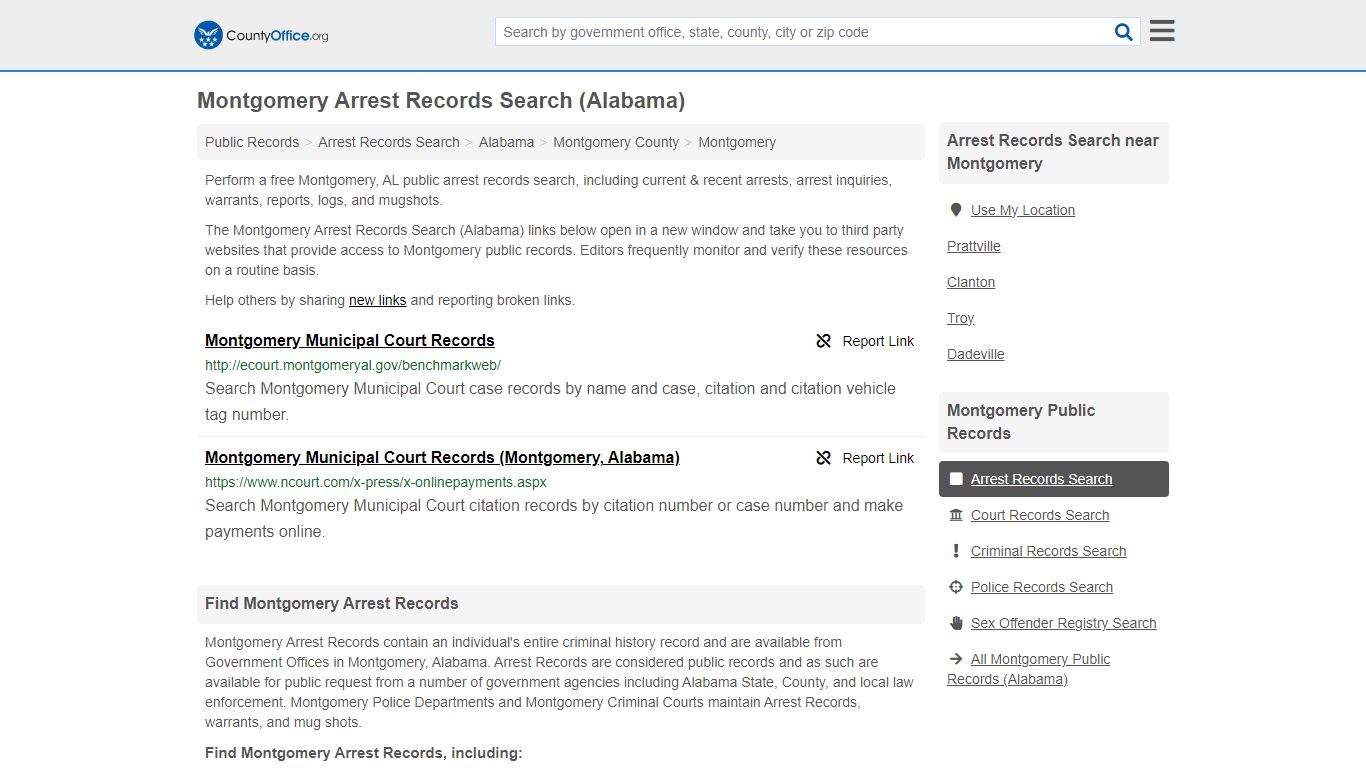Viewport: 1366px width, 768px height.
Task: Click 'Find Montgomery Arrest Records, including:' text
Action: (364, 753)
